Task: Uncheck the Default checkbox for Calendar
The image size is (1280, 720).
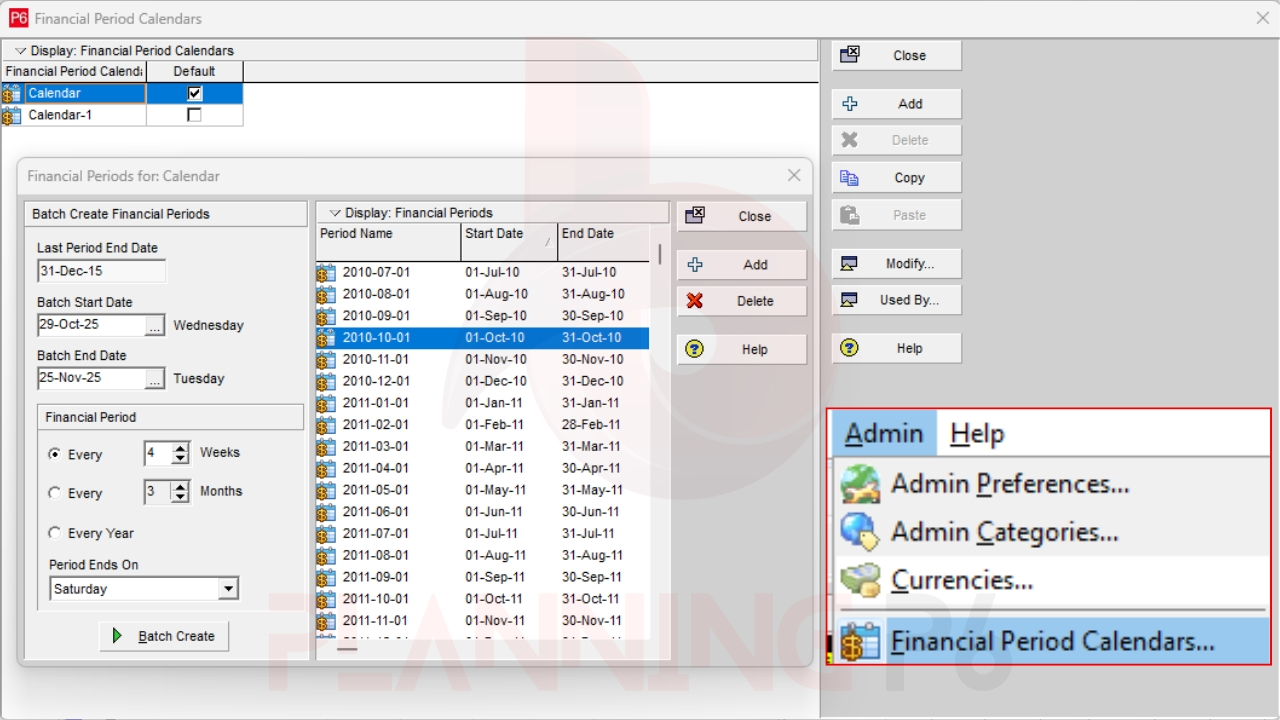Action: click(x=194, y=93)
